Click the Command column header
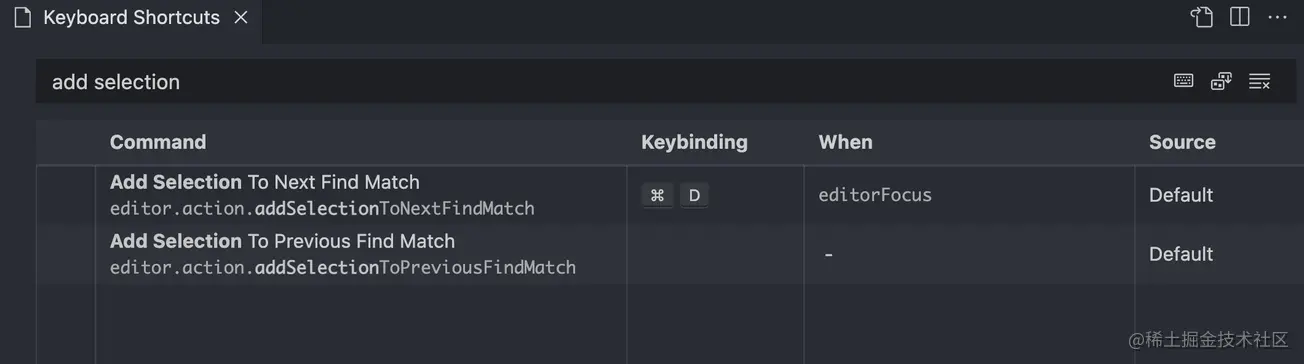Screen dimensions: 1304x364 (158, 142)
